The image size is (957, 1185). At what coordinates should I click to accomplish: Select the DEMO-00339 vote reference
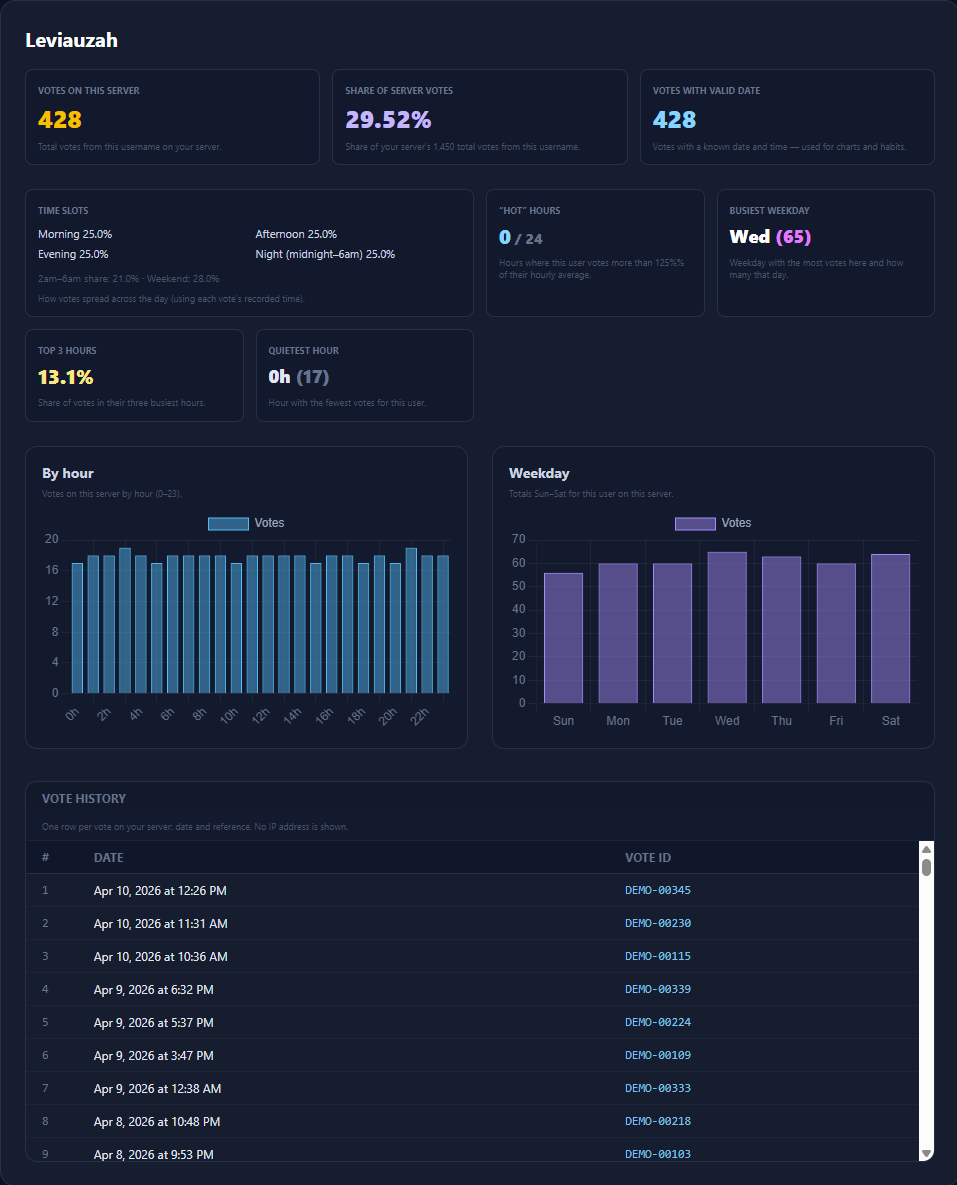pyautogui.click(x=657, y=989)
